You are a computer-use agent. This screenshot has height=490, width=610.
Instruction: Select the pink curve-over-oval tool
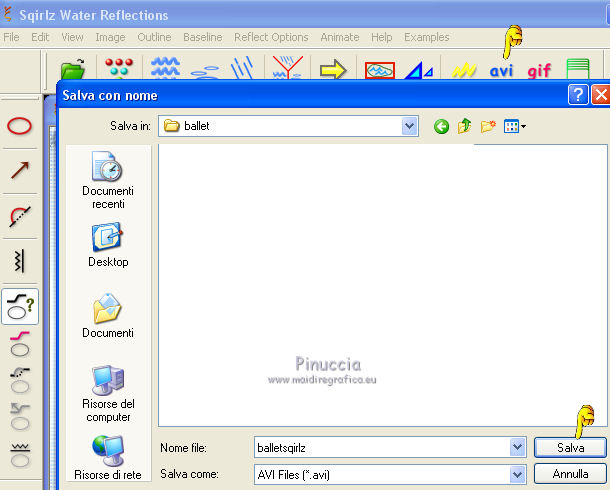[20, 345]
